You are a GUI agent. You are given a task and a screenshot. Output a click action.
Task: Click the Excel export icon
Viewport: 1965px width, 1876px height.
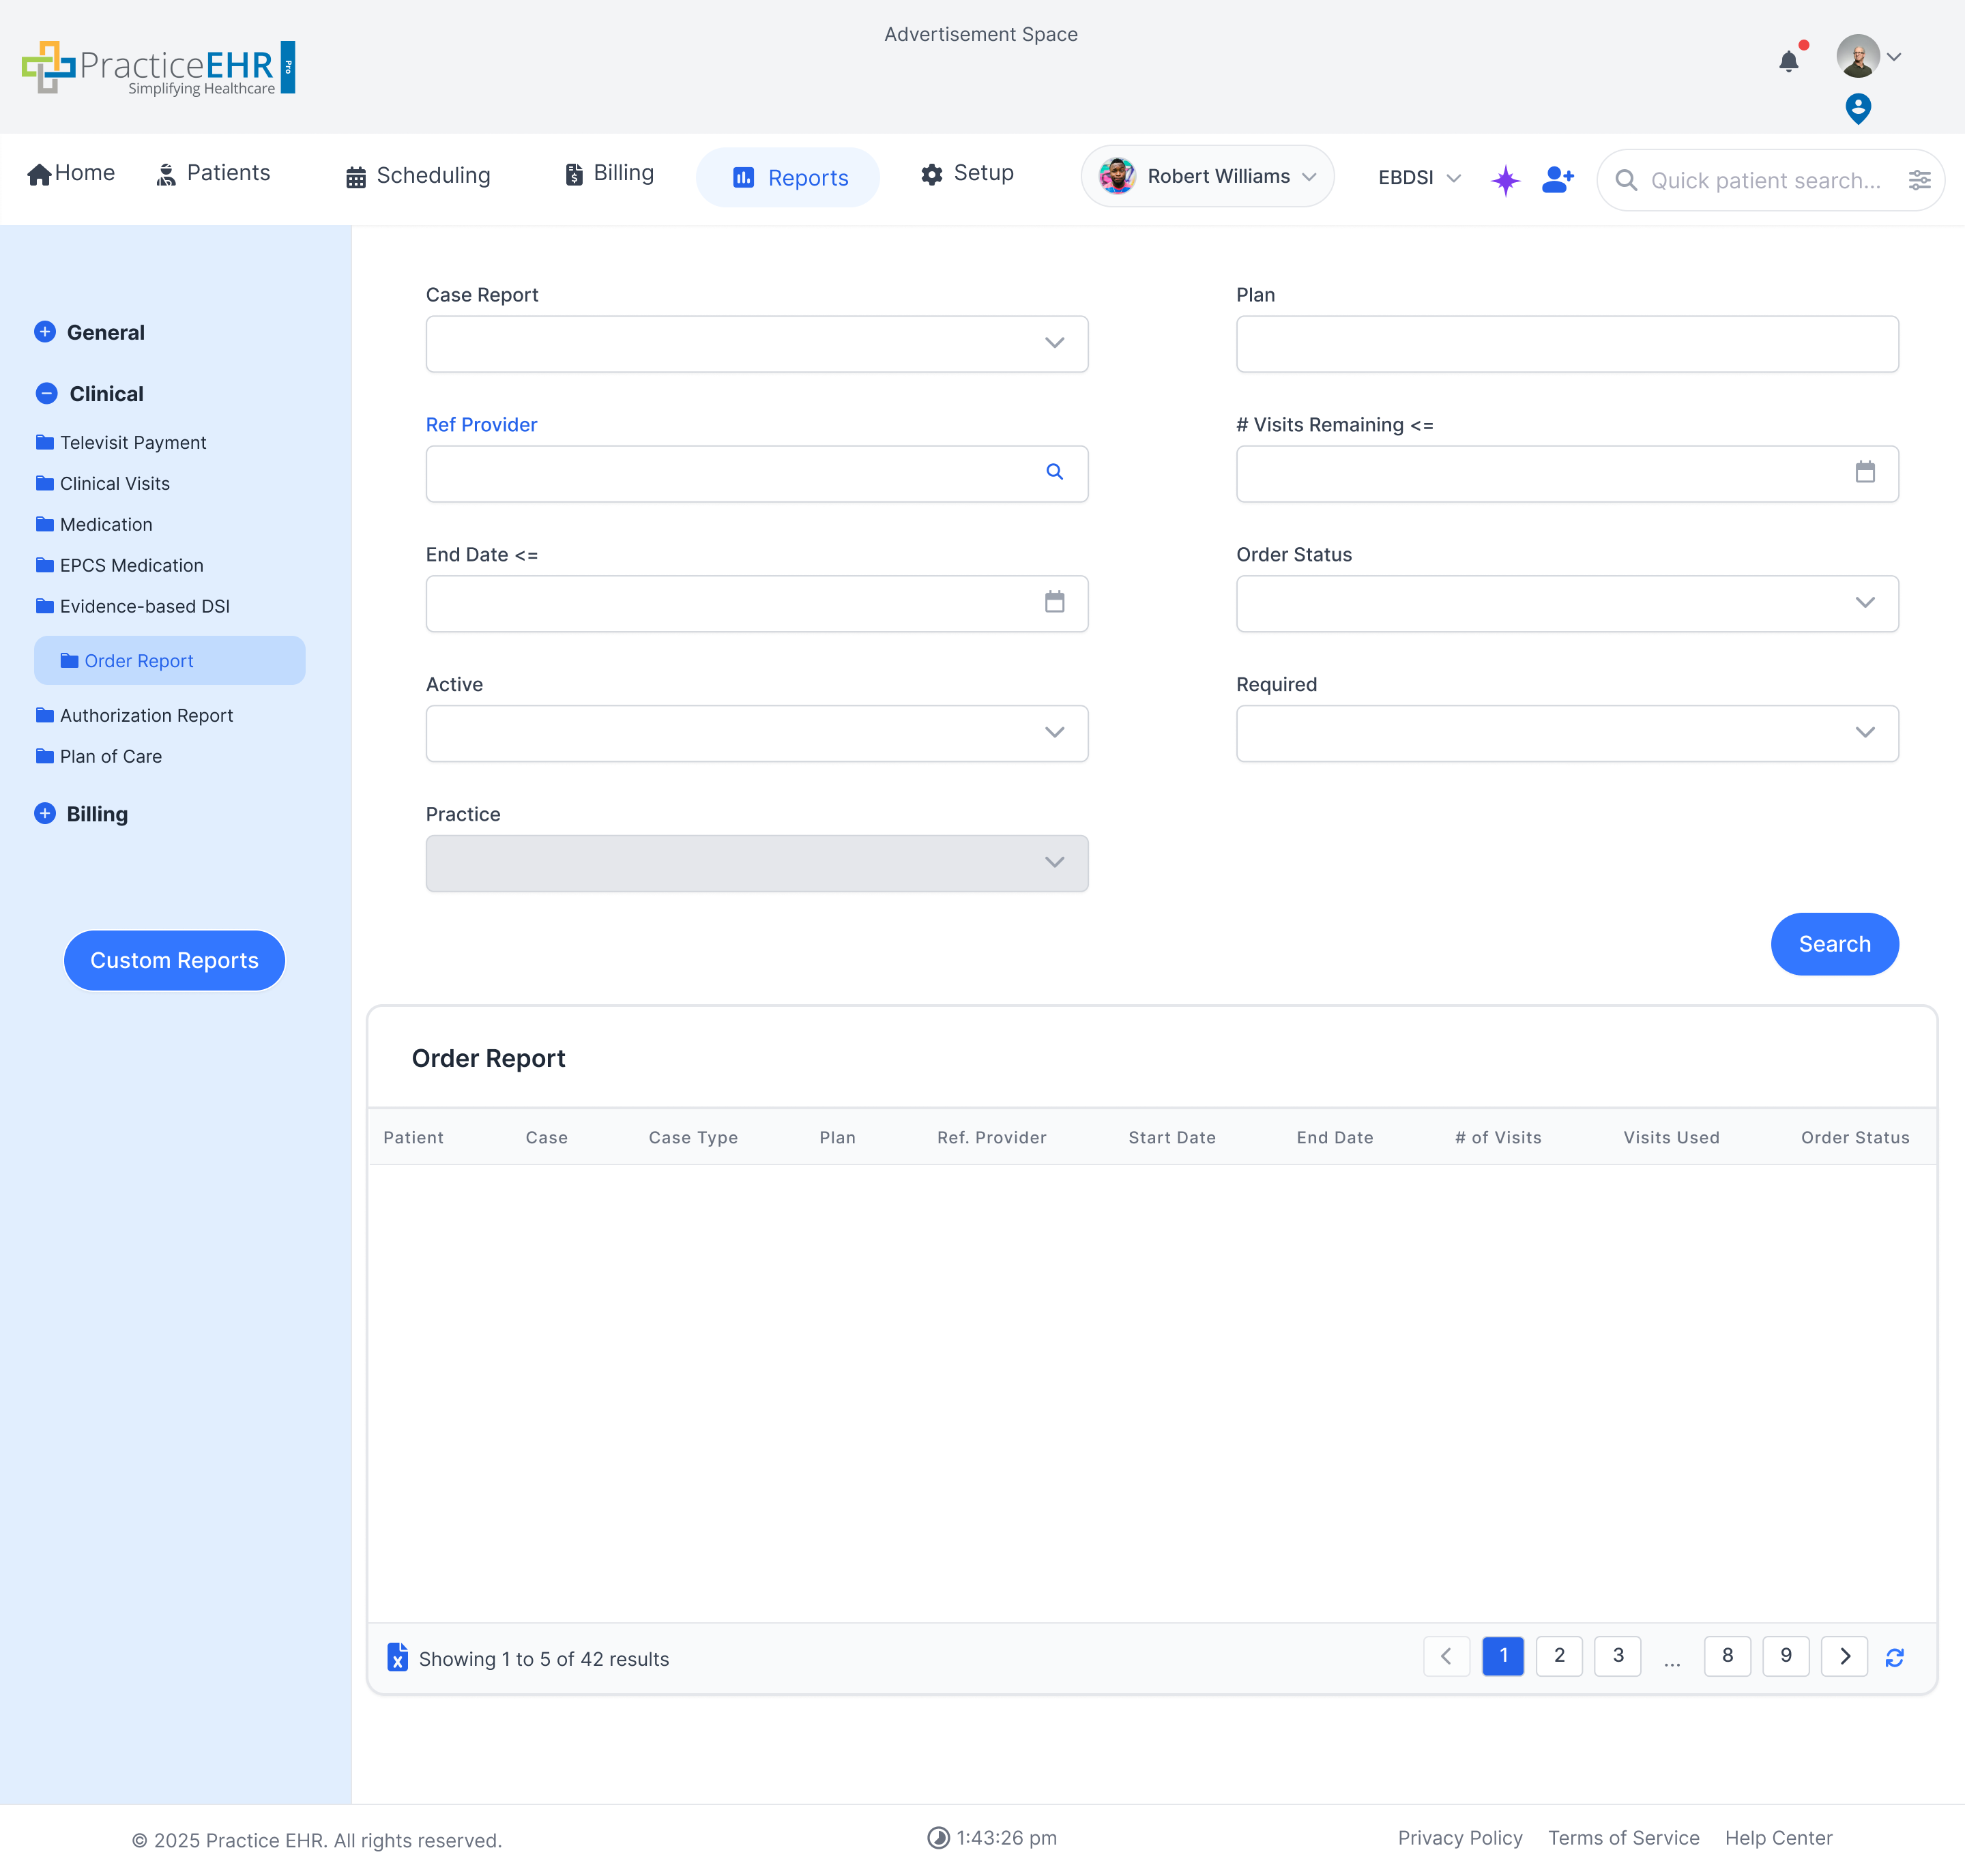coord(397,1657)
